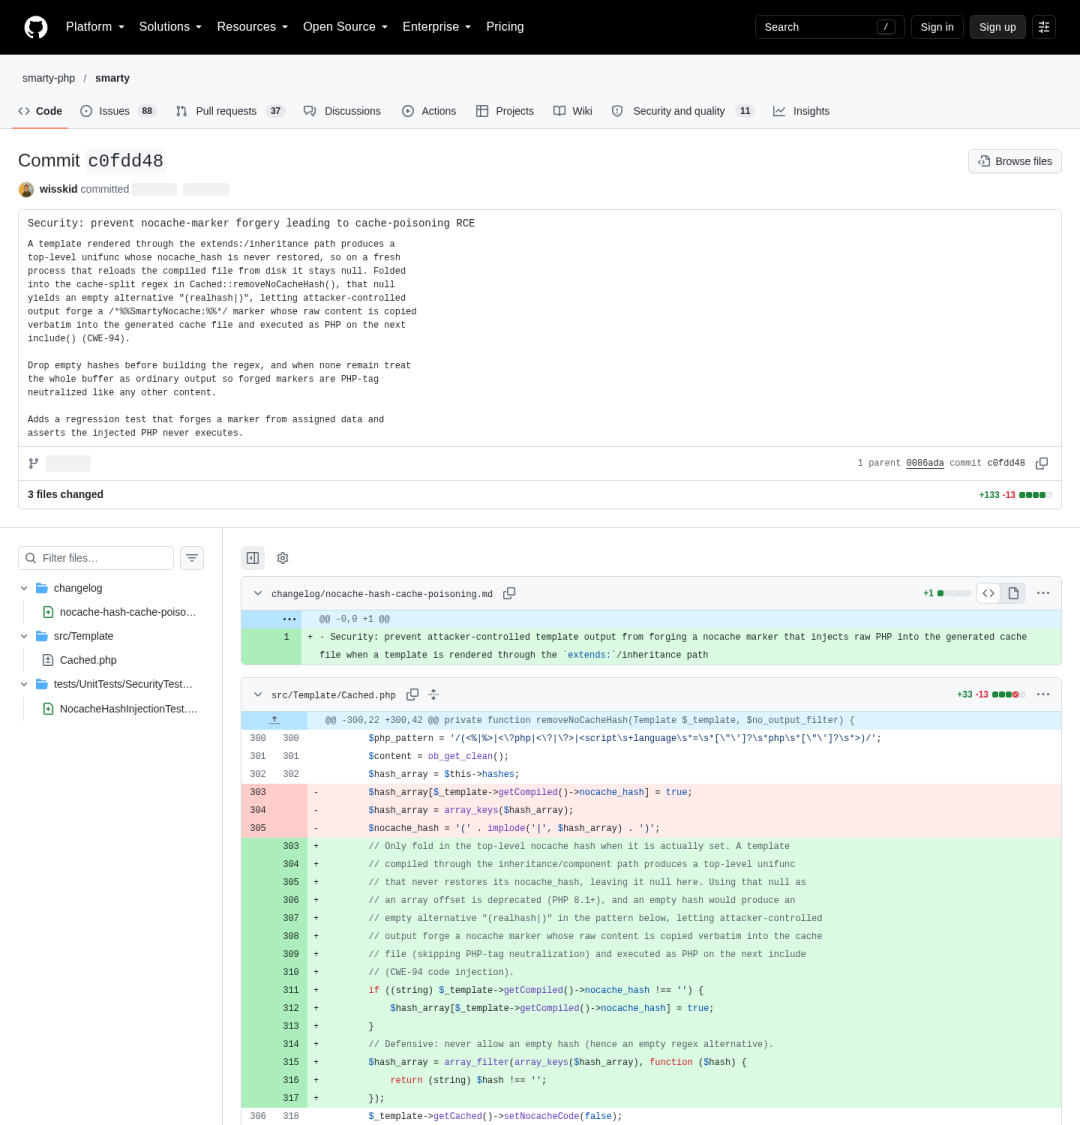This screenshot has height=1125, width=1080.
Task: Switch to the Discussions tab
Action: point(342,111)
